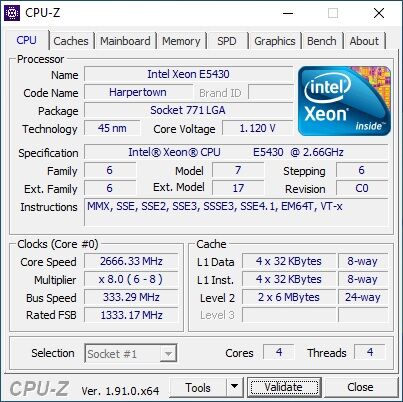Image resolution: width=403 pixels, height=402 pixels.
Task: Click the Core Speed value field
Action: (x=131, y=261)
